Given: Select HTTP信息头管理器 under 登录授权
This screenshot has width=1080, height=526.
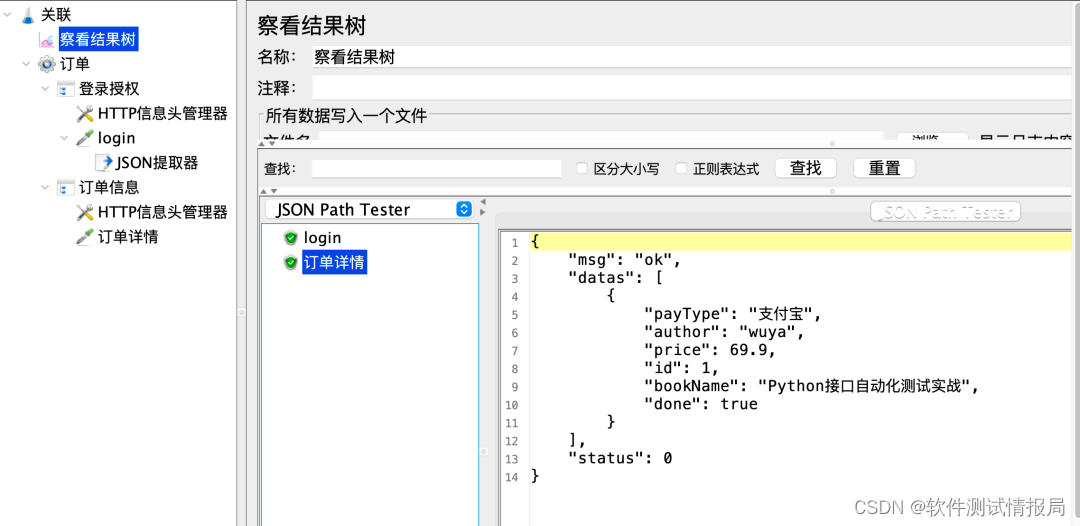Looking at the screenshot, I should [163, 114].
